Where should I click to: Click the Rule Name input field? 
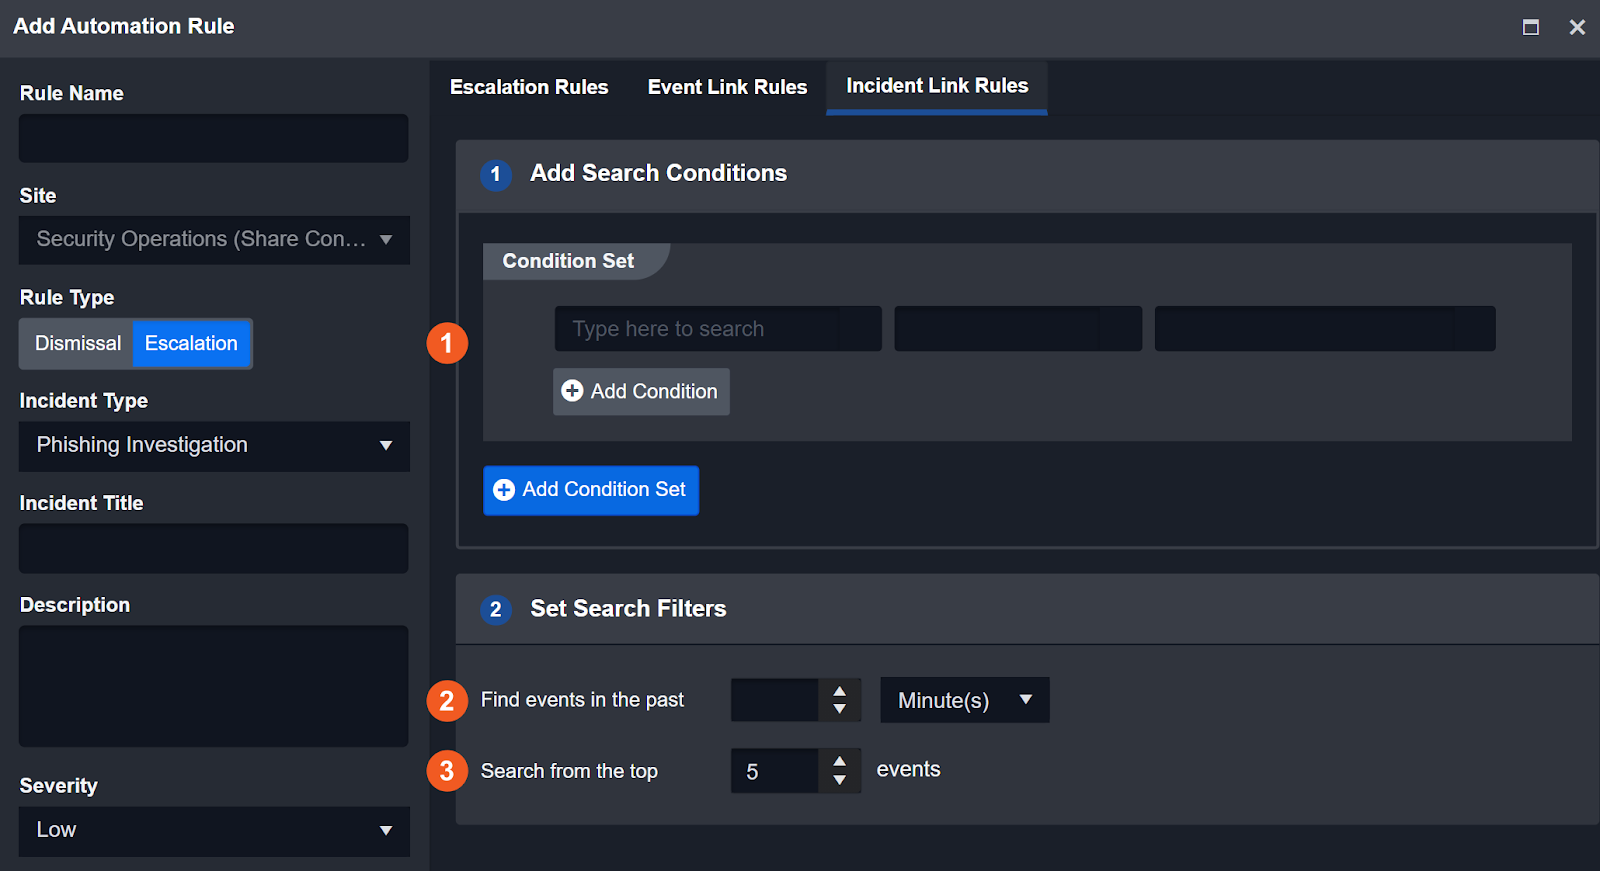(213, 138)
